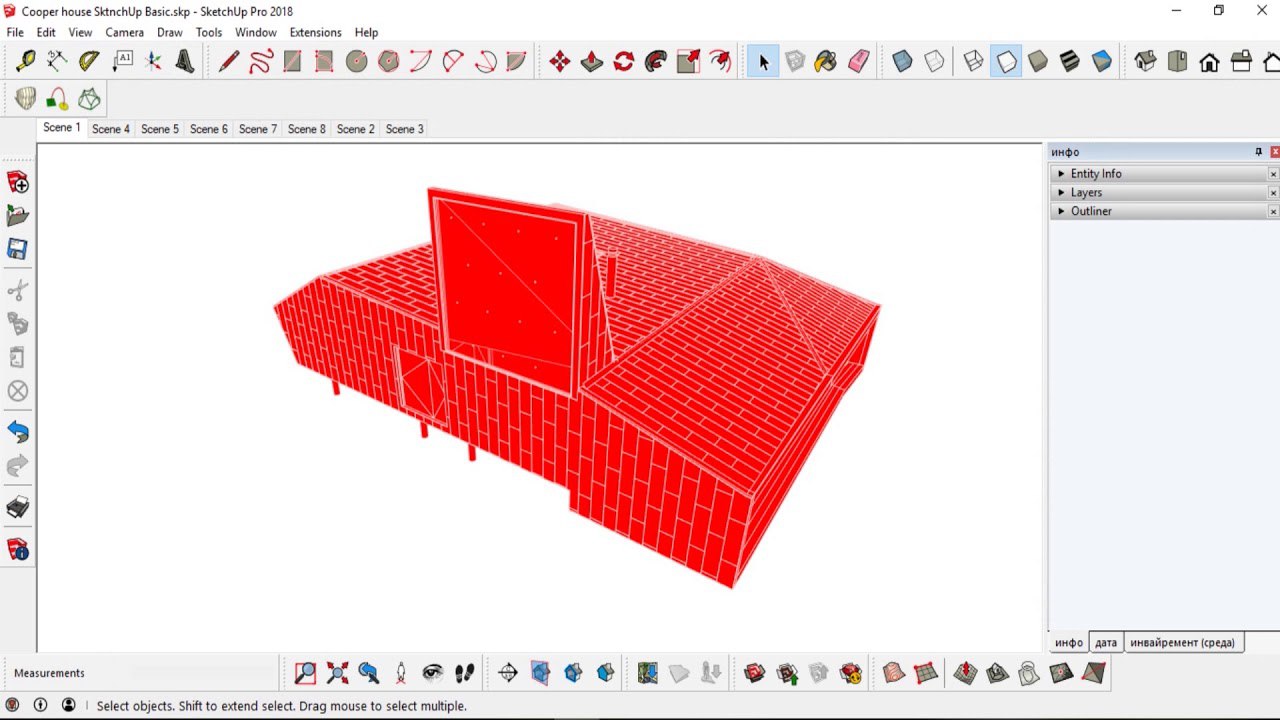The width and height of the screenshot is (1280, 720).
Task: Switch to Scene 4 tab
Action: 111,129
